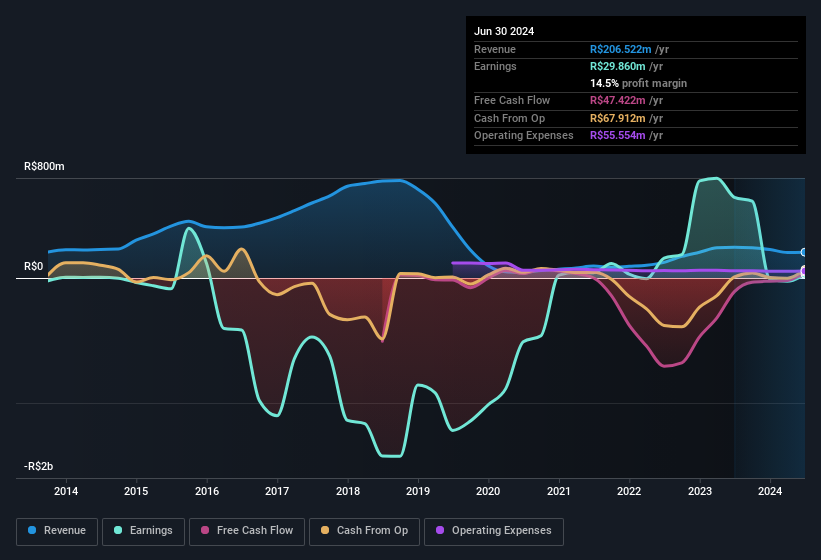
Task: Select the 2014 x-axis label
Action: click(66, 491)
